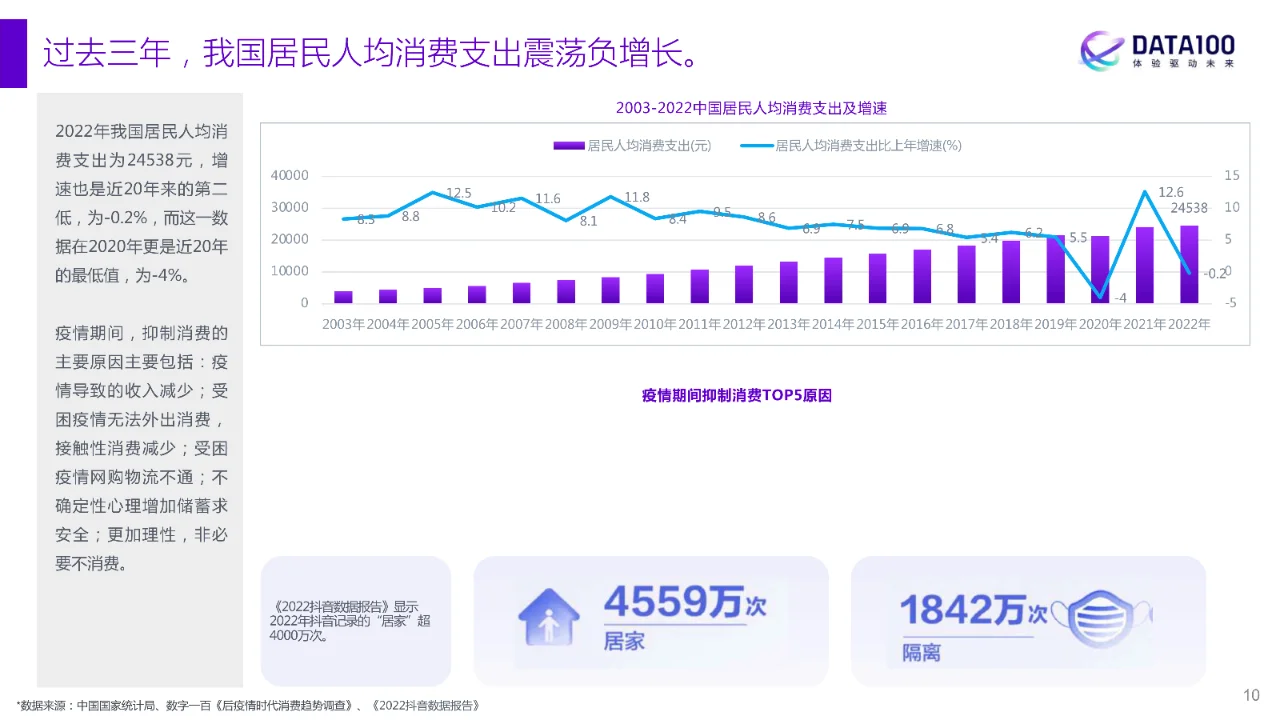The image size is (1280, 720).
Task: Click the purple bar legend swatch
Action: (569, 145)
